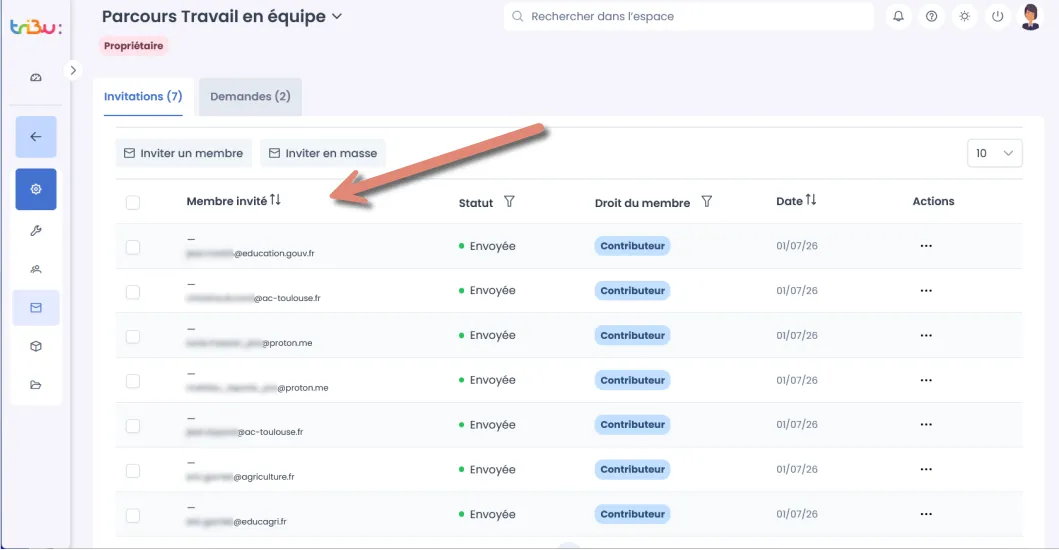
Task: Filter the Statut column
Action: click(x=509, y=201)
